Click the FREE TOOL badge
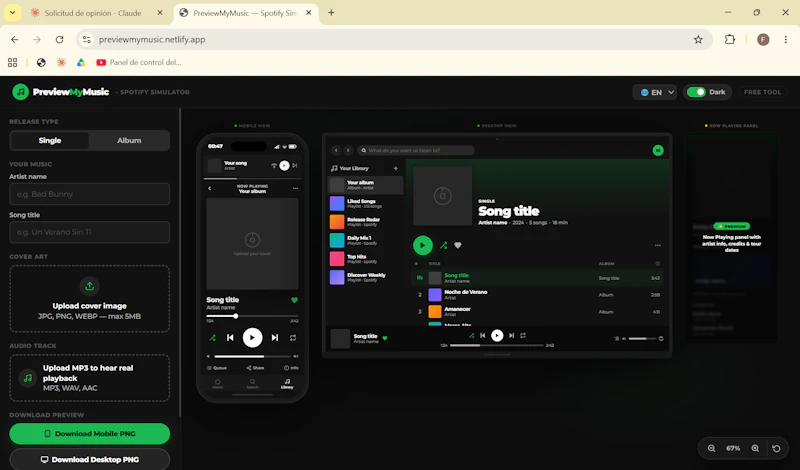Screen dimensions: 800x470 pos(762,92)
